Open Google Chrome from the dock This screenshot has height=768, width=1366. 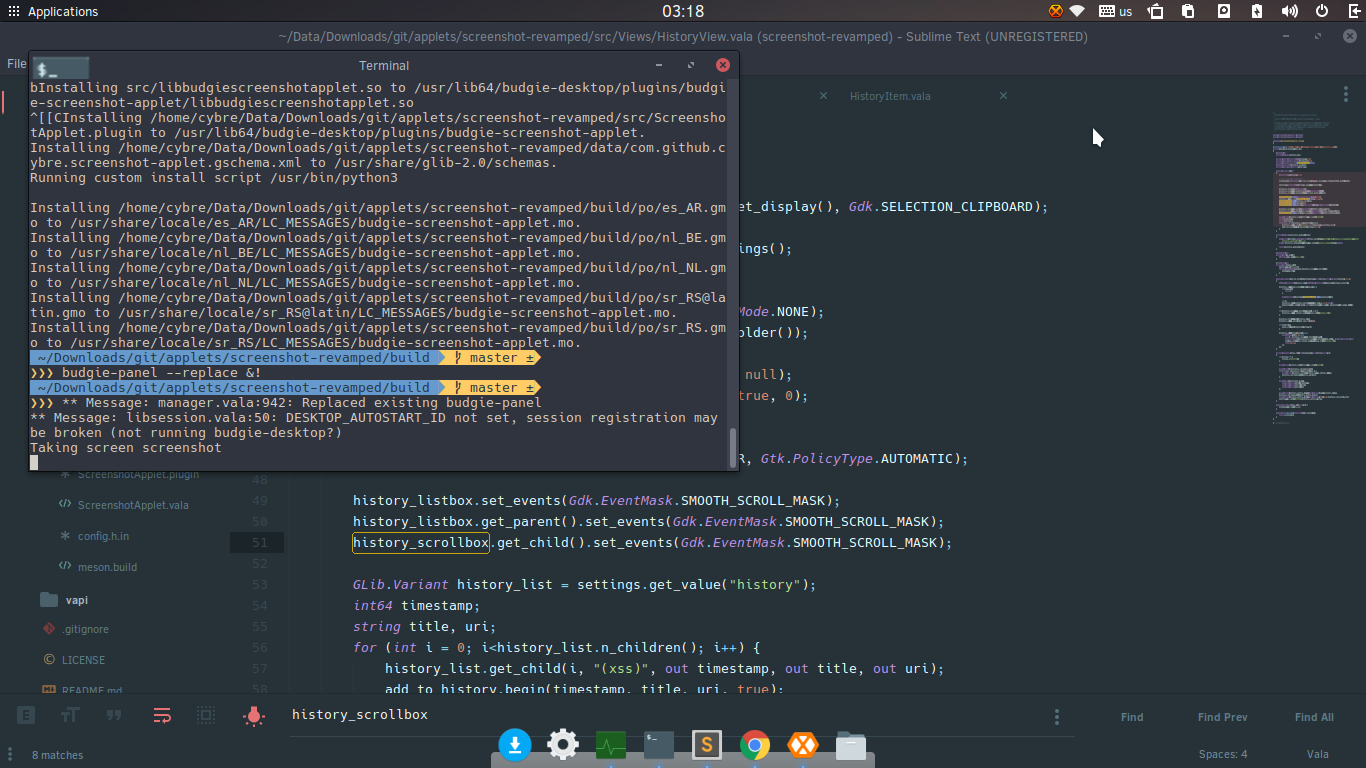click(x=755, y=745)
